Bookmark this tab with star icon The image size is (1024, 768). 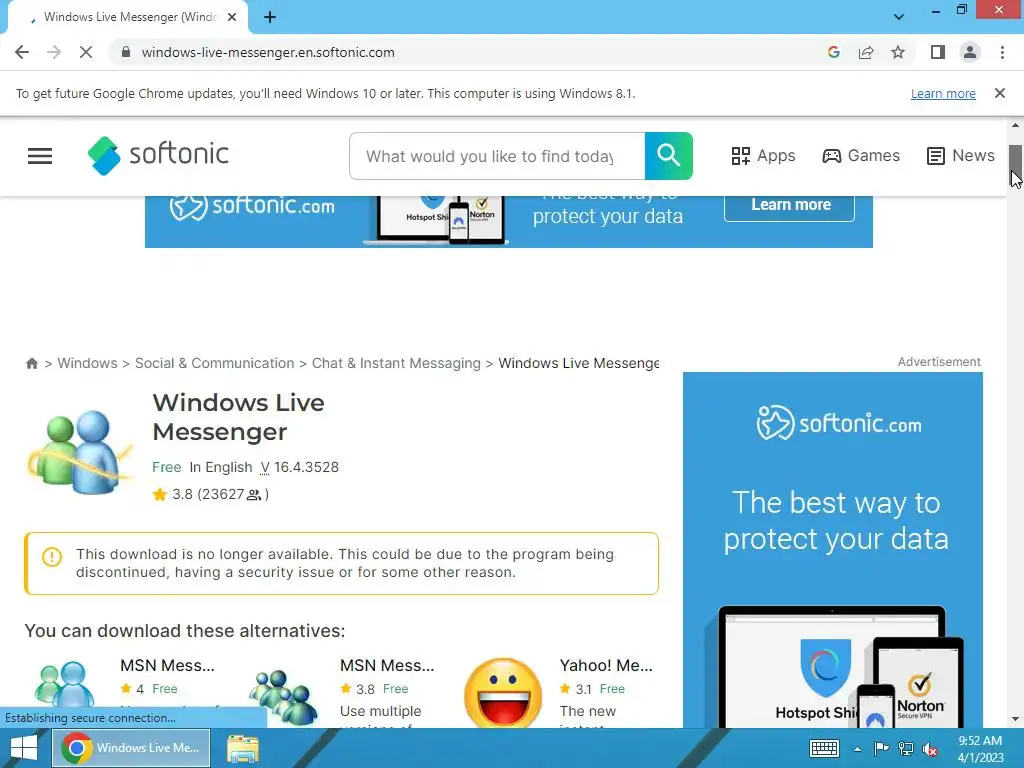pyautogui.click(x=898, y=52)
